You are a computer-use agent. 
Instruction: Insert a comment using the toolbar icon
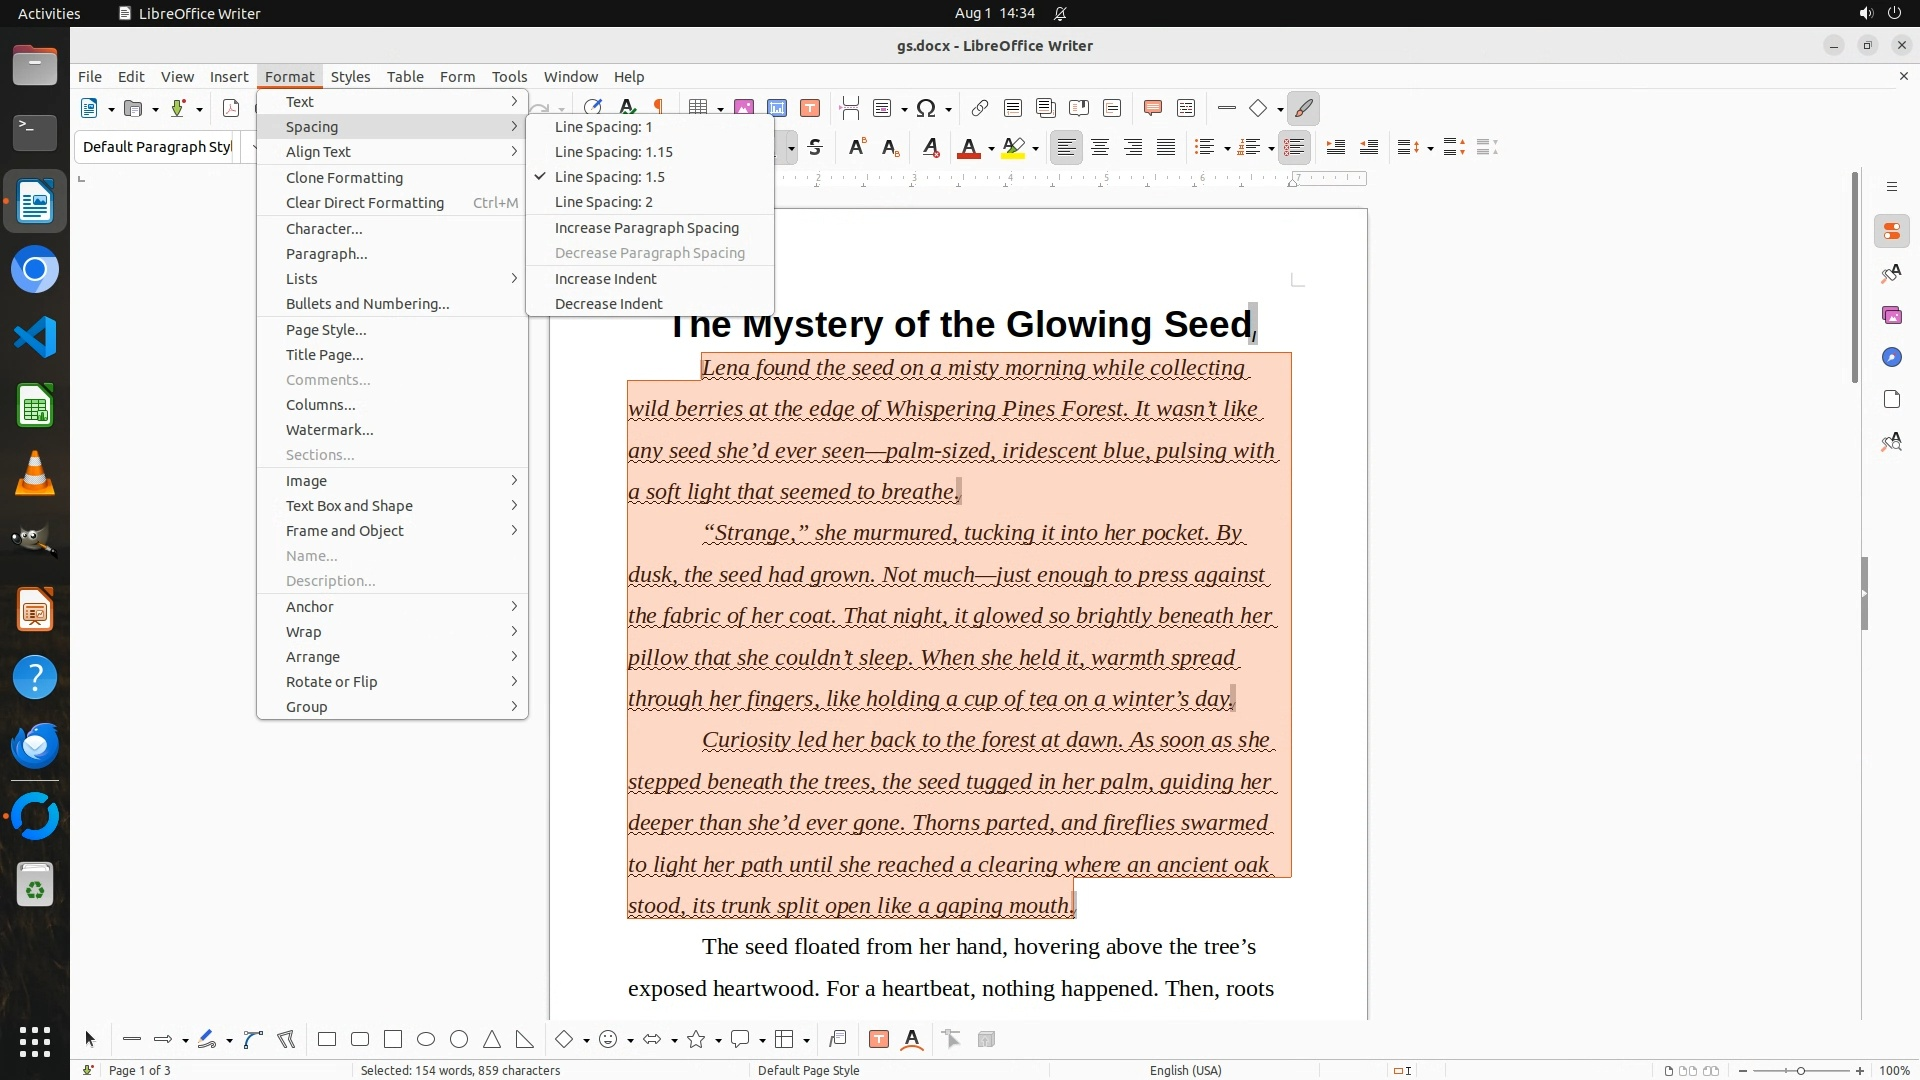pos(1152,108)
